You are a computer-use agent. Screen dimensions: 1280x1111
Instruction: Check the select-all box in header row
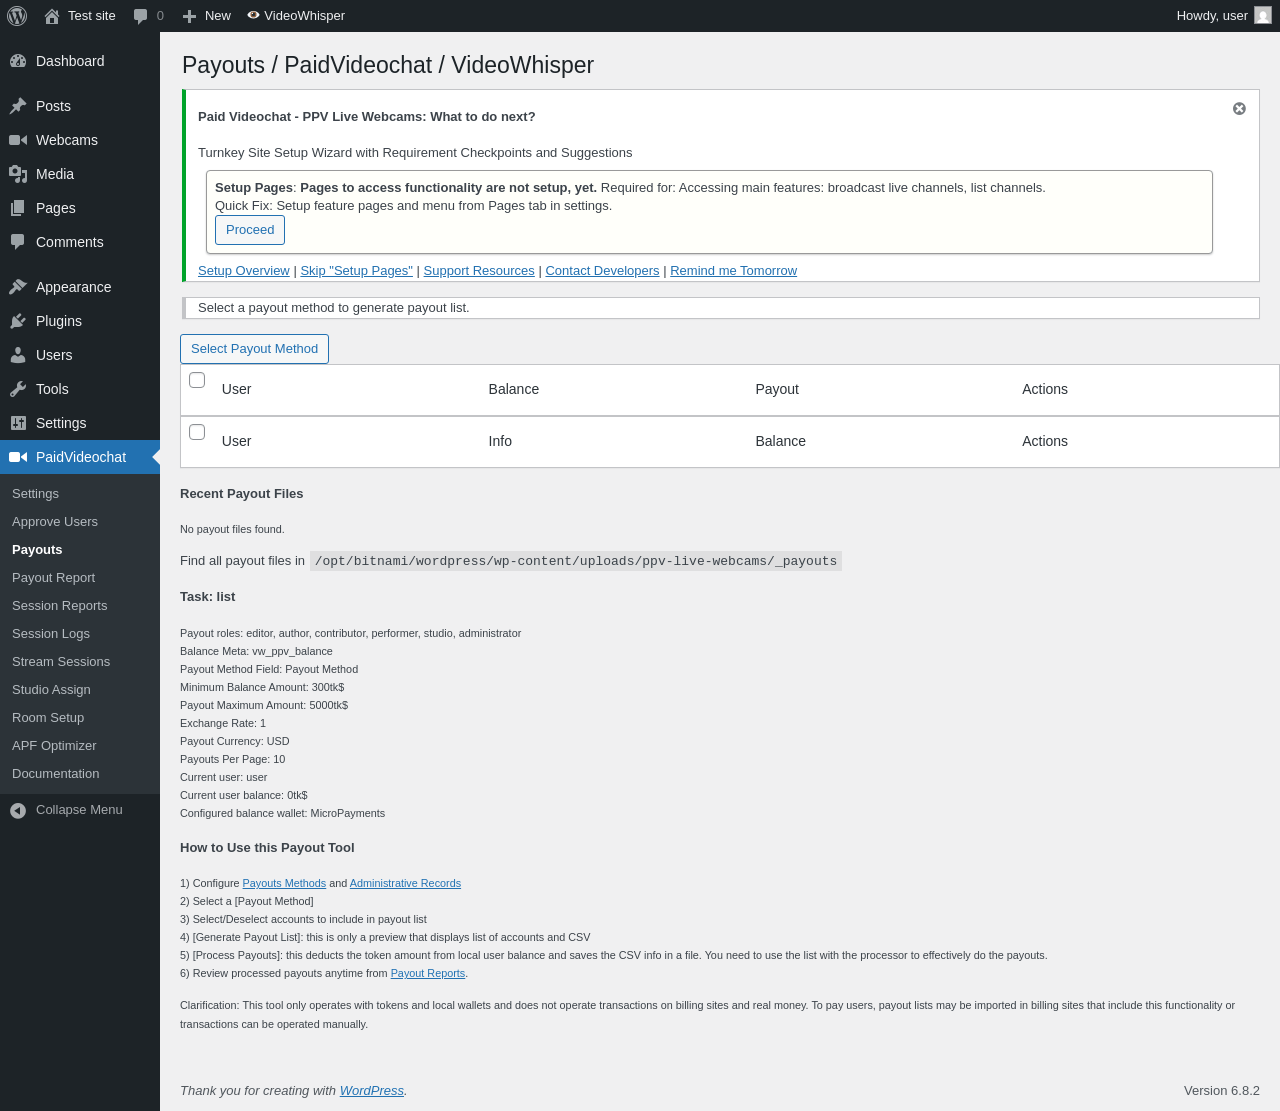tap(197, 380)
